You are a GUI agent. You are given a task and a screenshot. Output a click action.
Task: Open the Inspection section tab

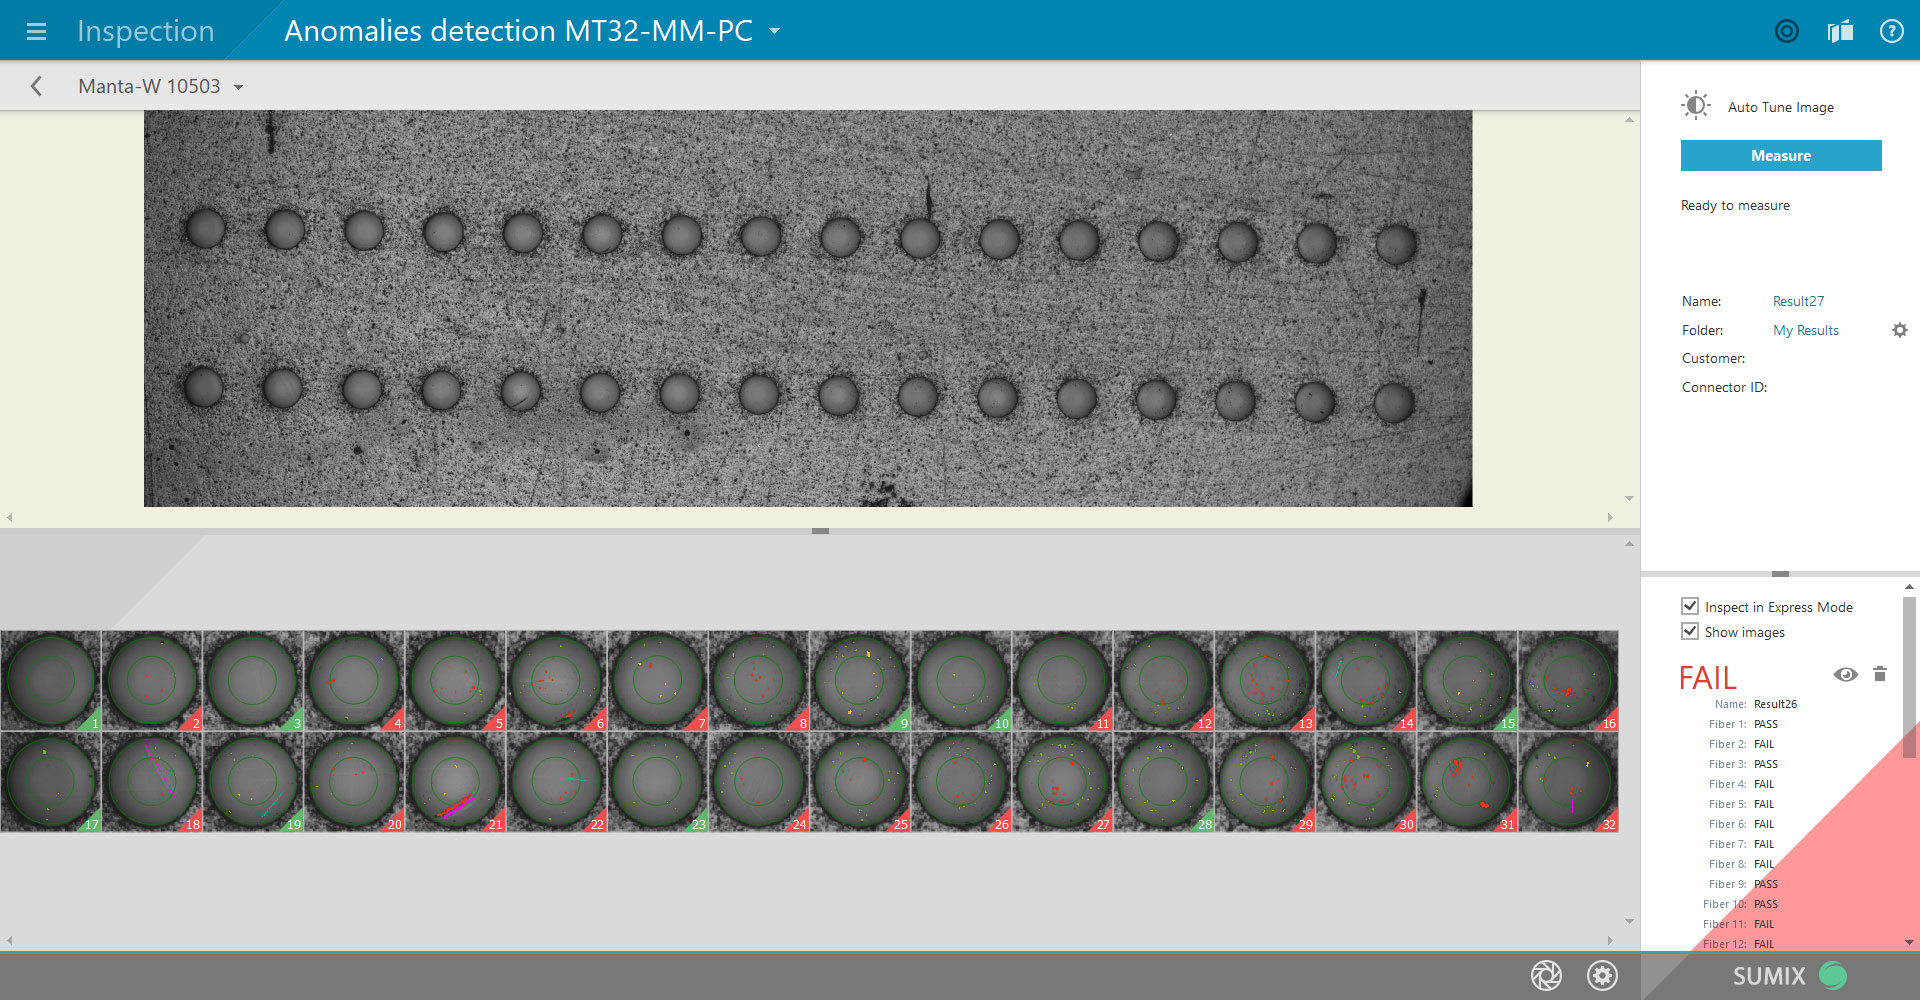[146, 31]
